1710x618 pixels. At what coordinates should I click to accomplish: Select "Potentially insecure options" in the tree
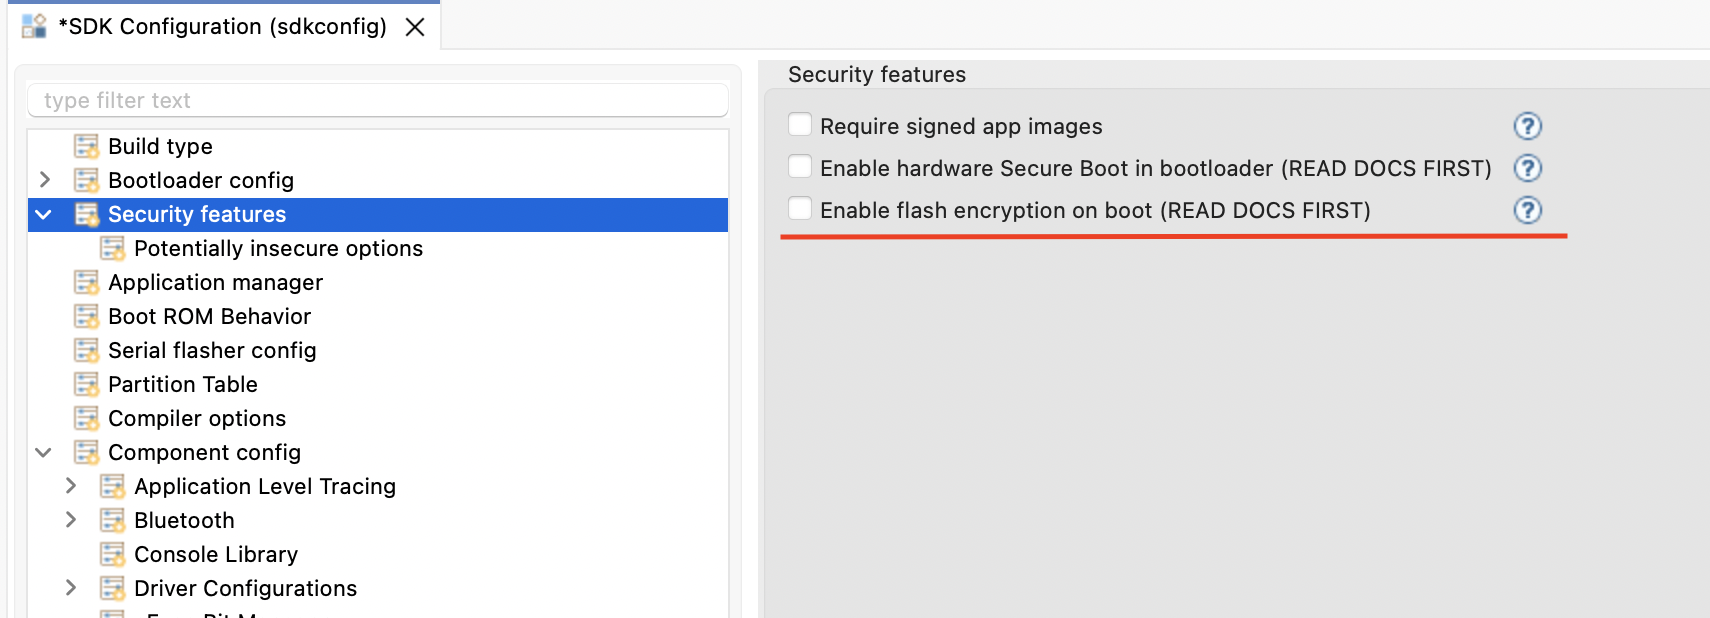click(277, 248)
